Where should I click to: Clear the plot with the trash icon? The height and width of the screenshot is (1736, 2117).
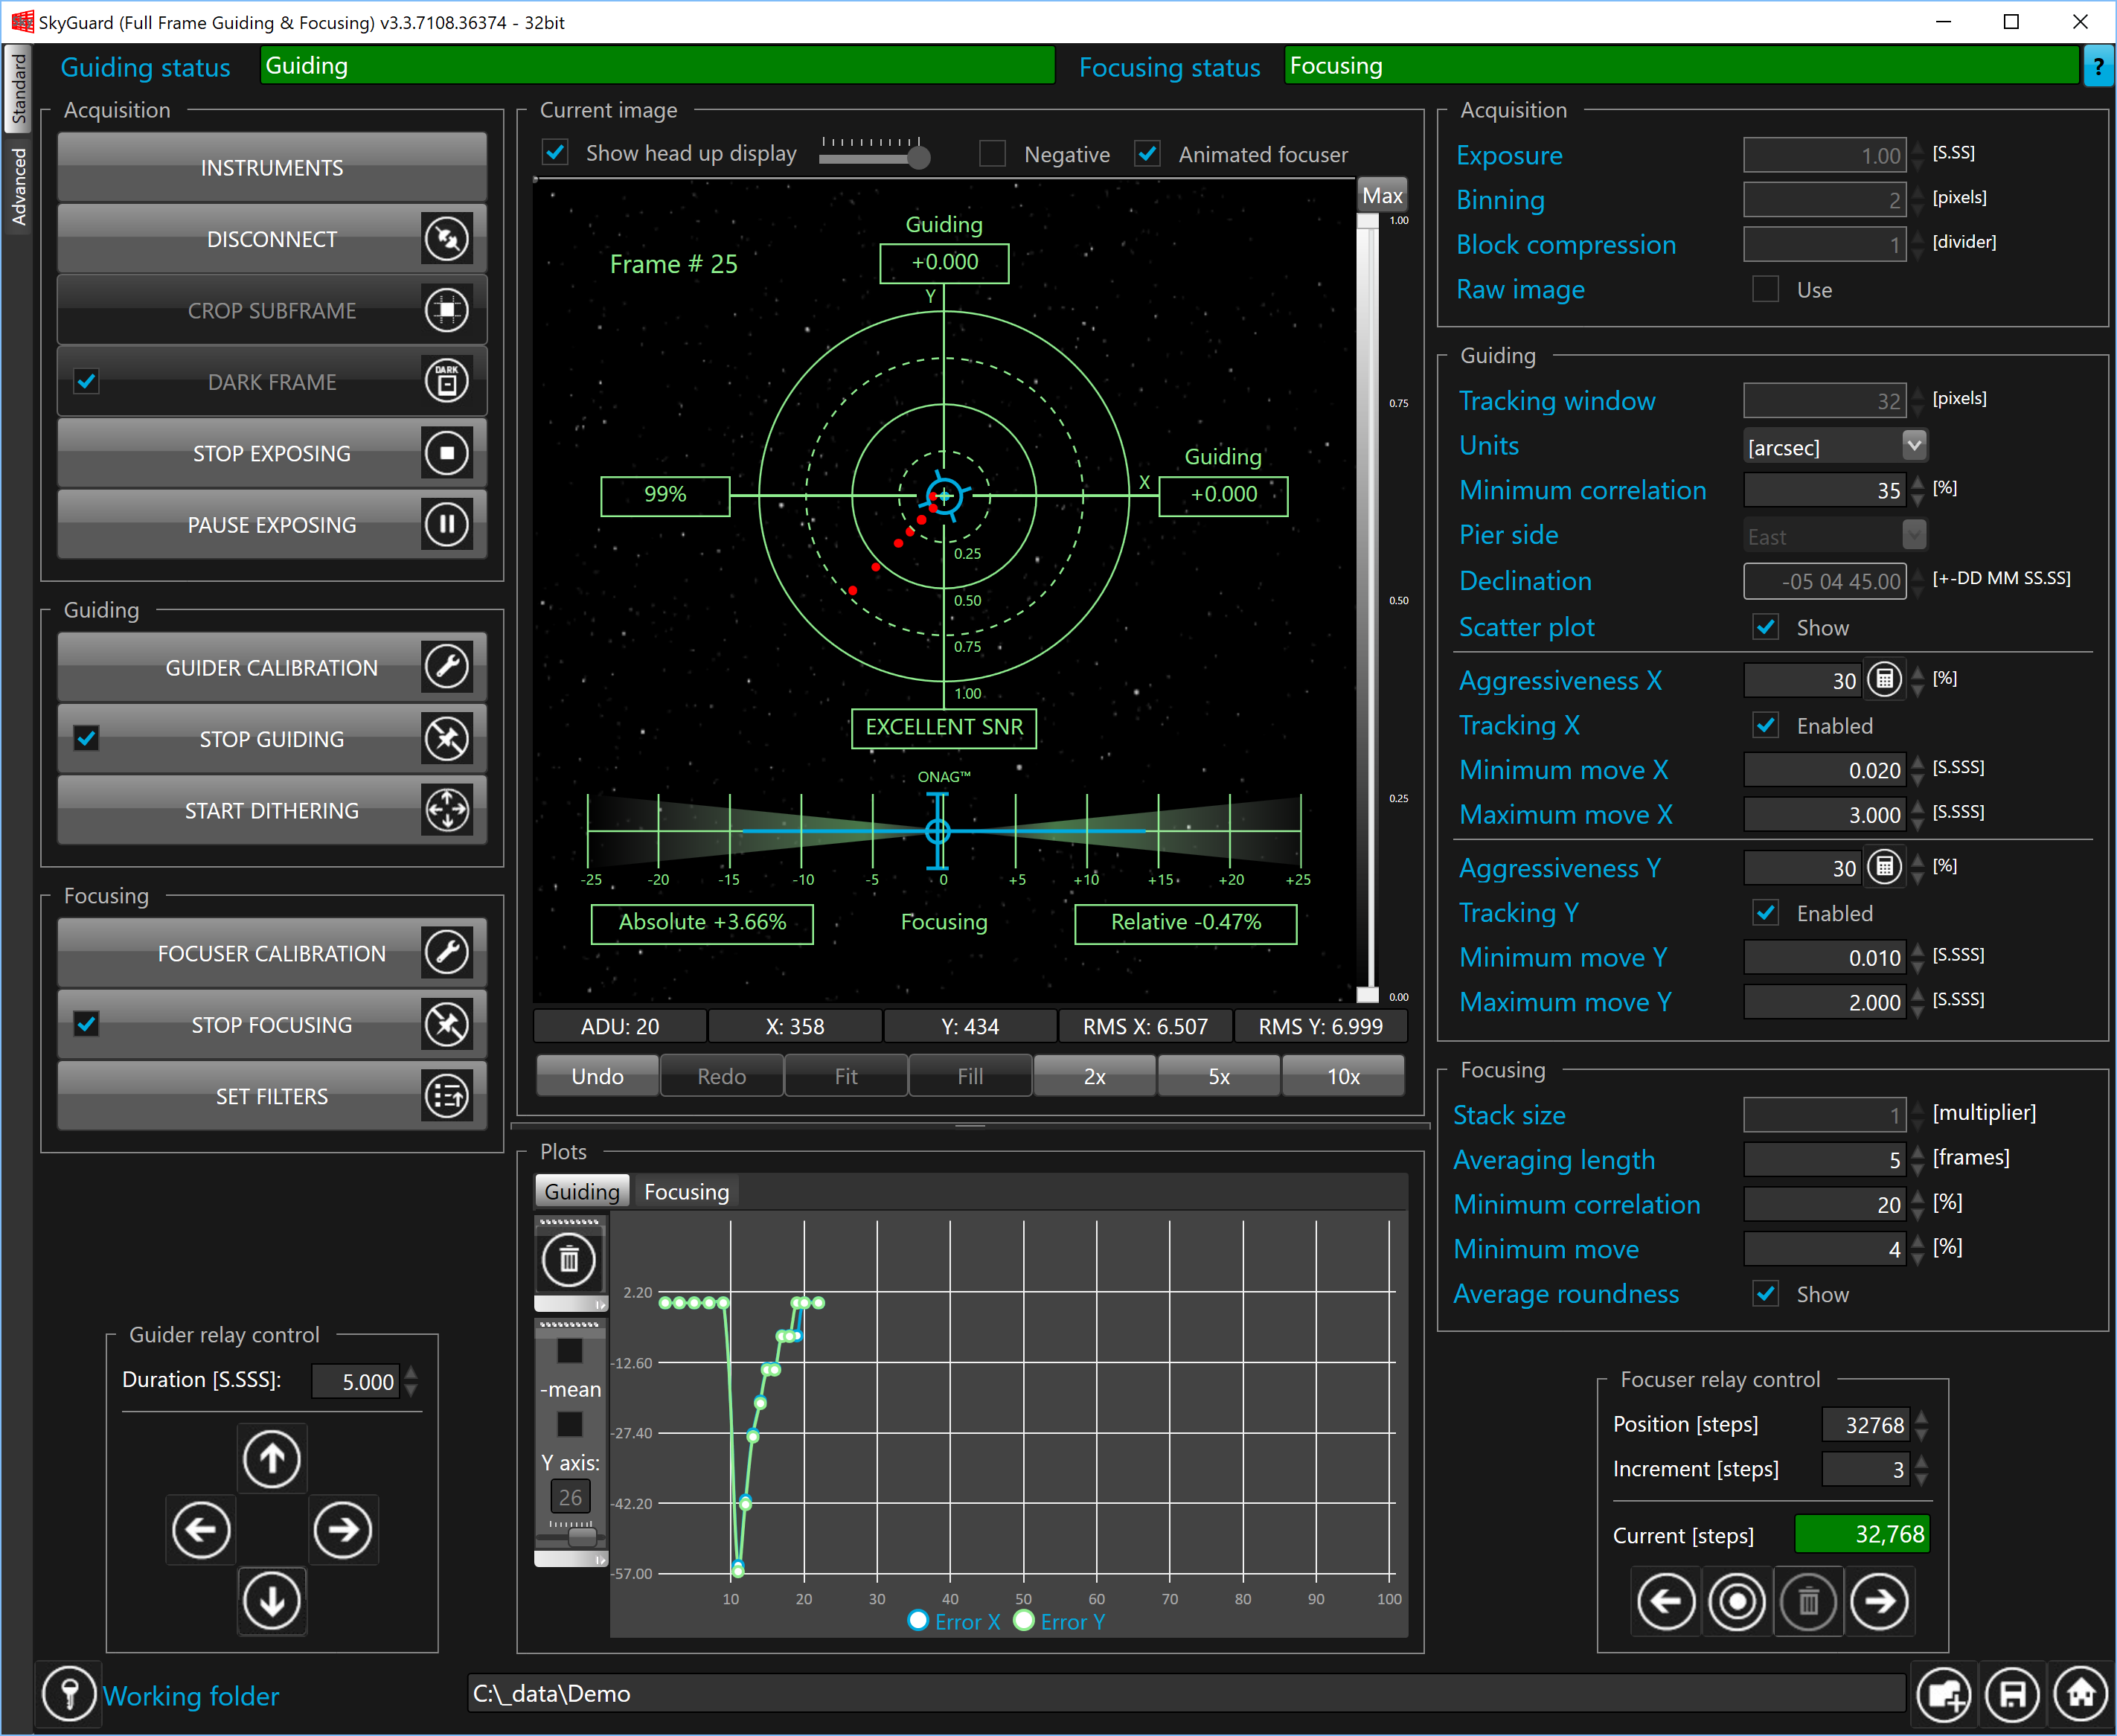pos(569,1259)
